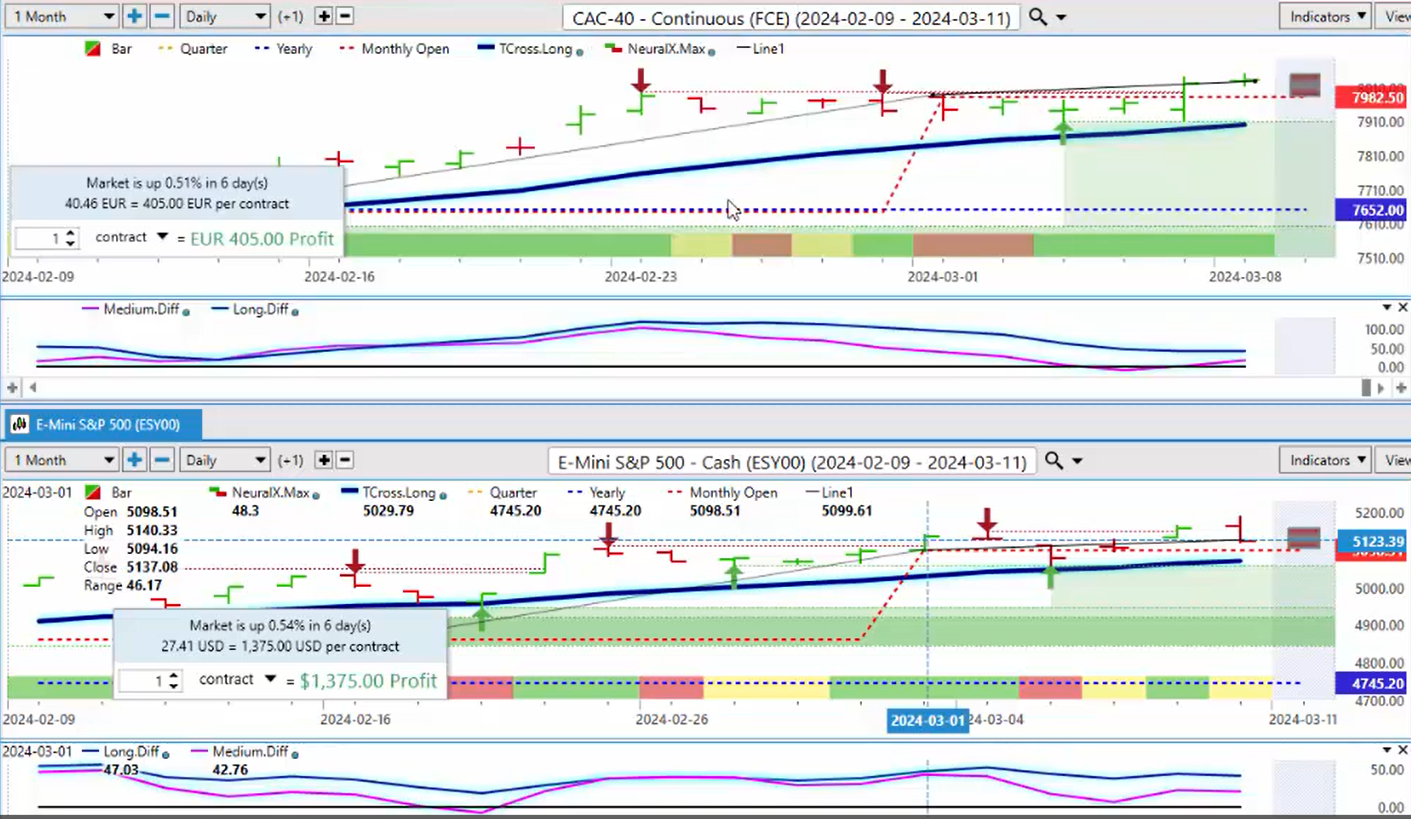Toggle NeuralX.Max legend on E-Mini chart
The width and height of the screenshot is (1411, 819).
(x=262, y=492)
